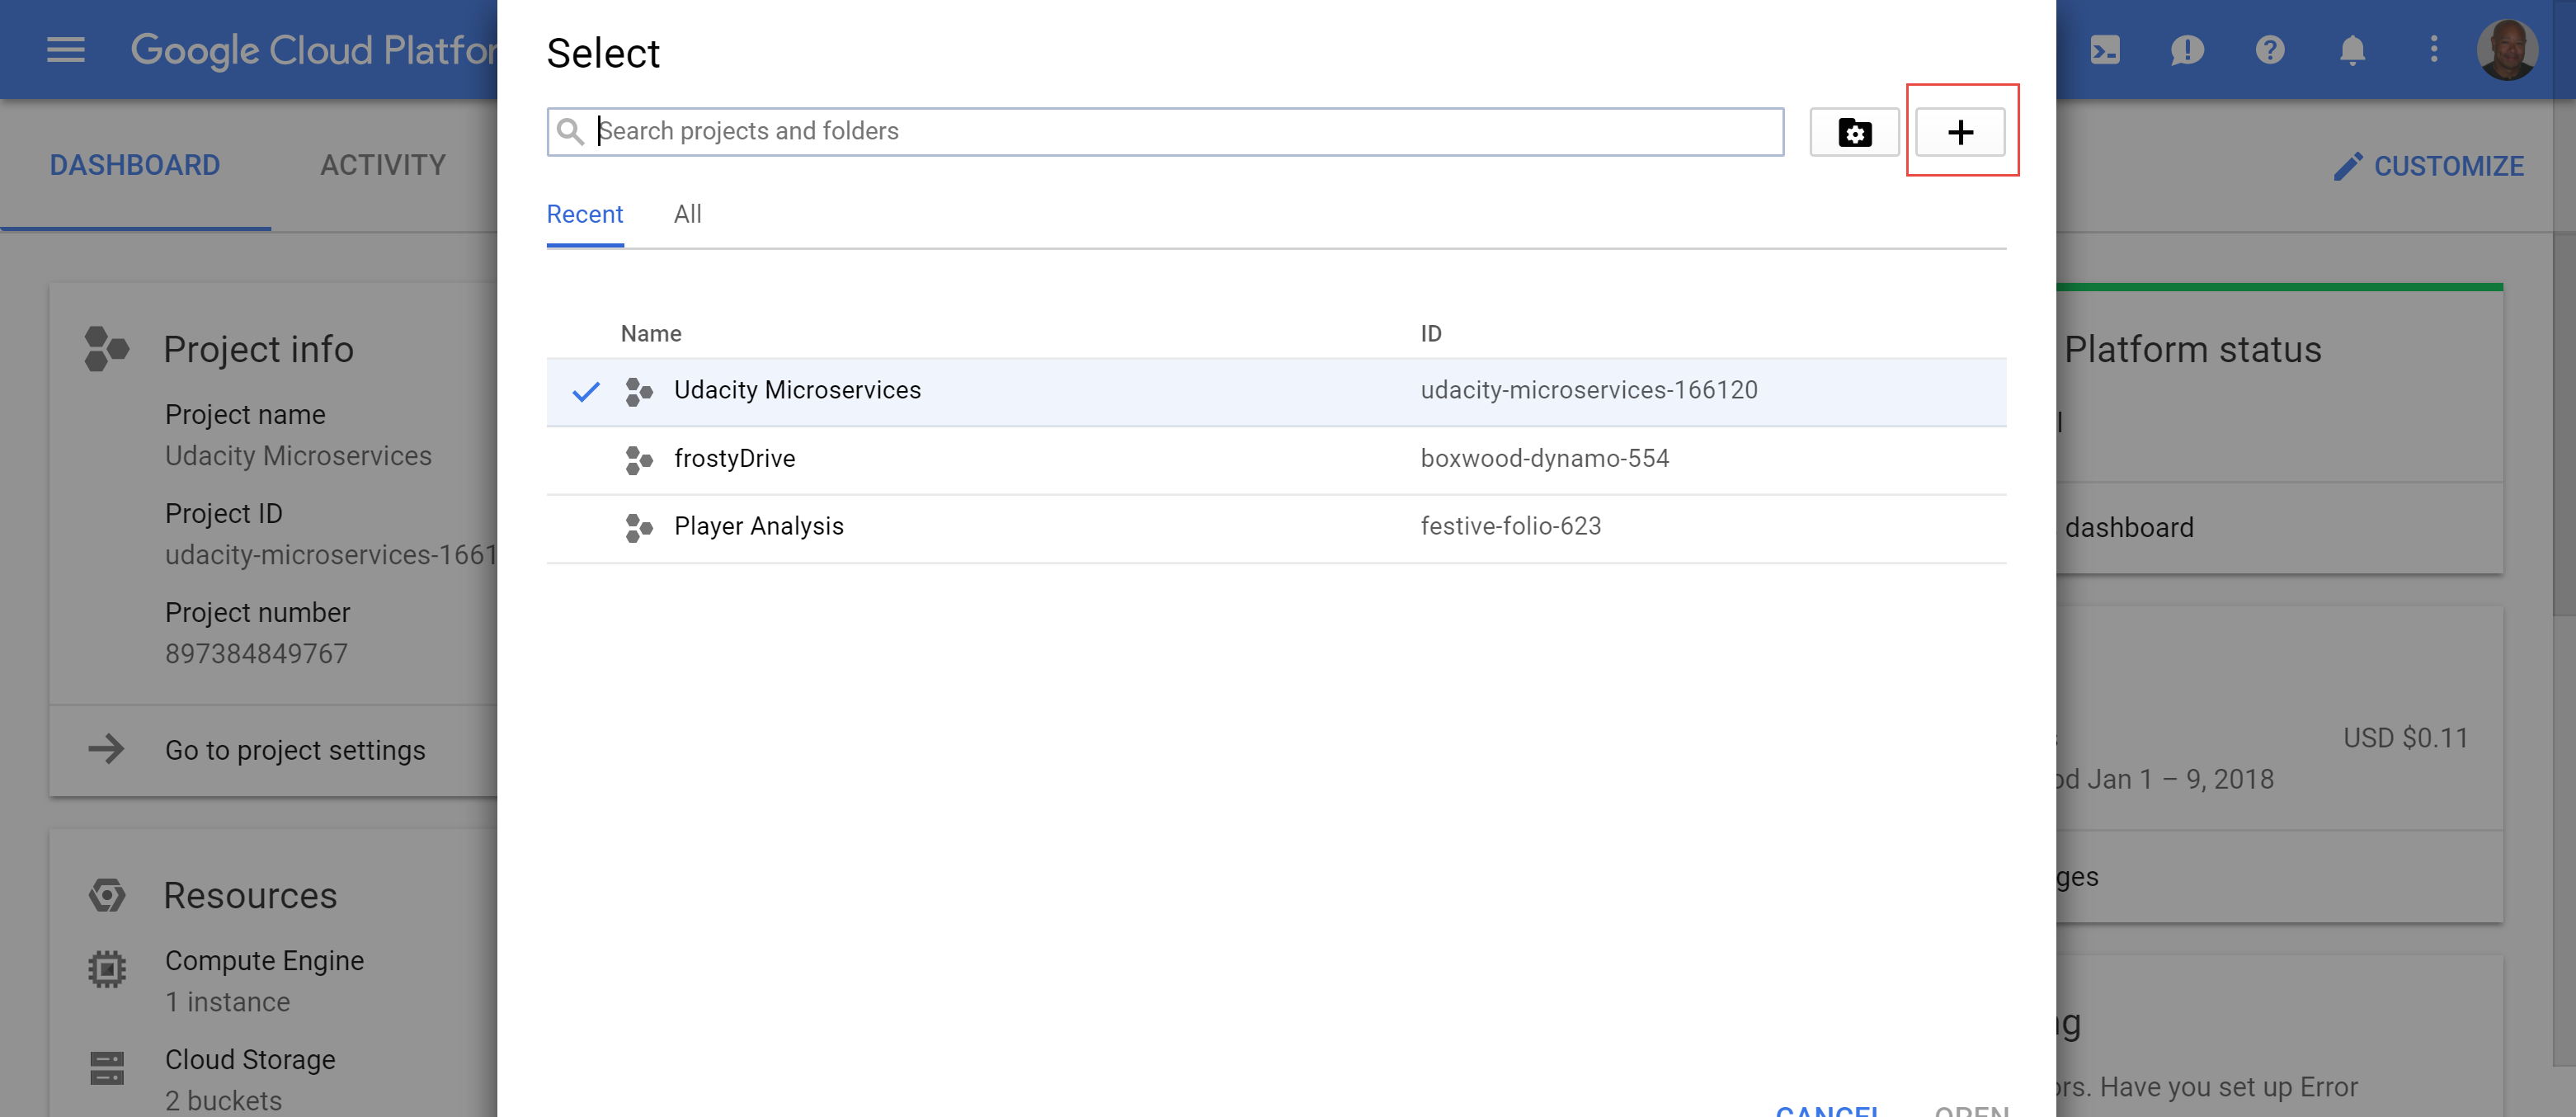2576x1117 pixels.
Task: Click the search magnifier icon
Action: coord(570,131)
